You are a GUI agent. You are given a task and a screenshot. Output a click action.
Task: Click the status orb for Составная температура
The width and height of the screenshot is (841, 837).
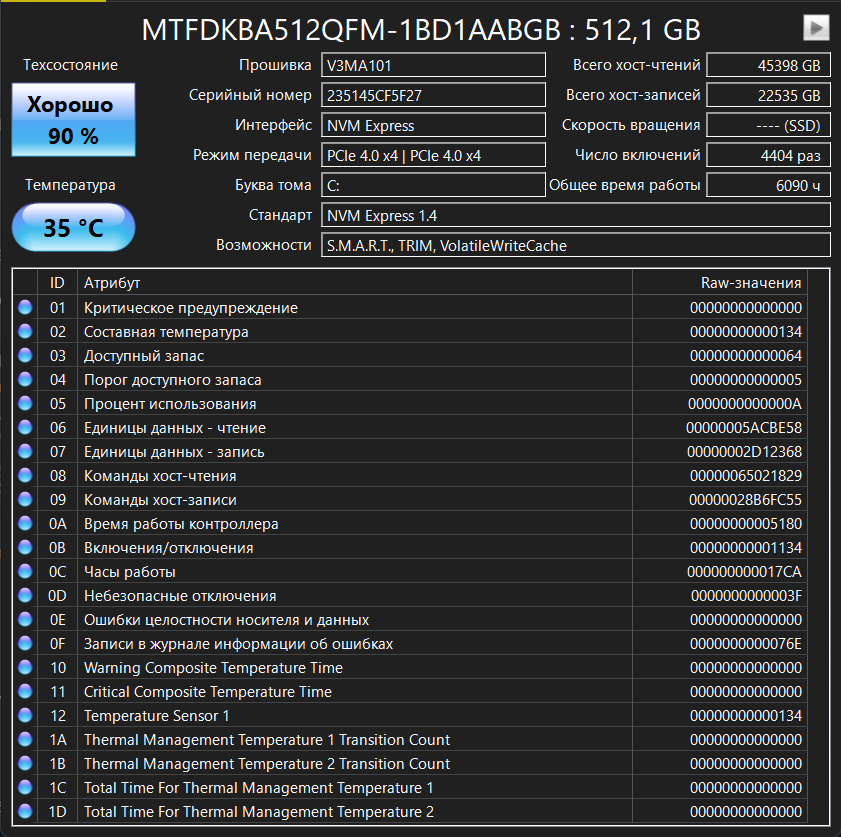click(x=25, y=332)
